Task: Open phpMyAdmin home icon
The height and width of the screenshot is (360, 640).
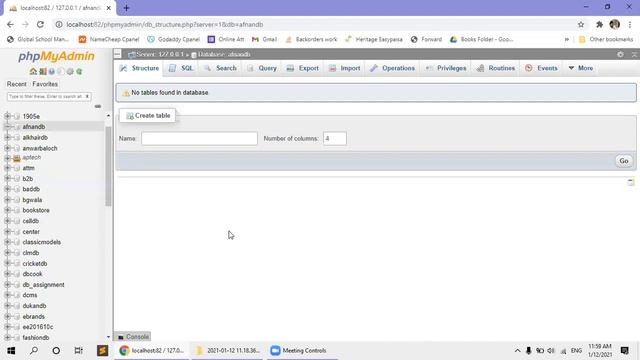Action: [x=33, y=71]
